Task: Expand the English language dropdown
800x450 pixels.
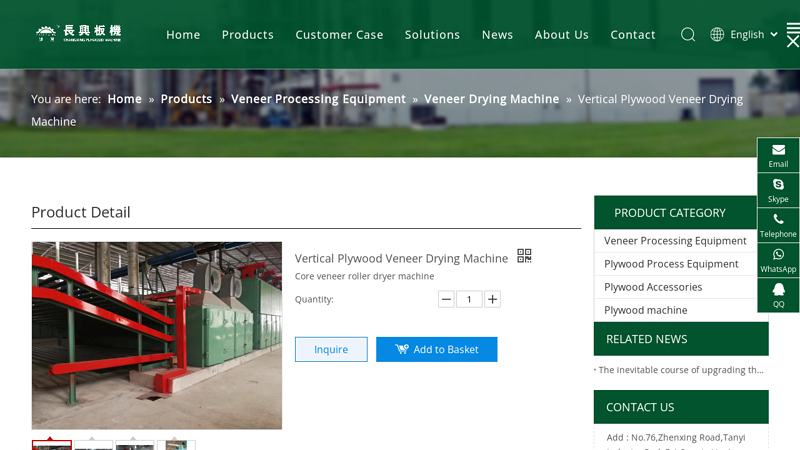Action: click(x=754, y=35)
